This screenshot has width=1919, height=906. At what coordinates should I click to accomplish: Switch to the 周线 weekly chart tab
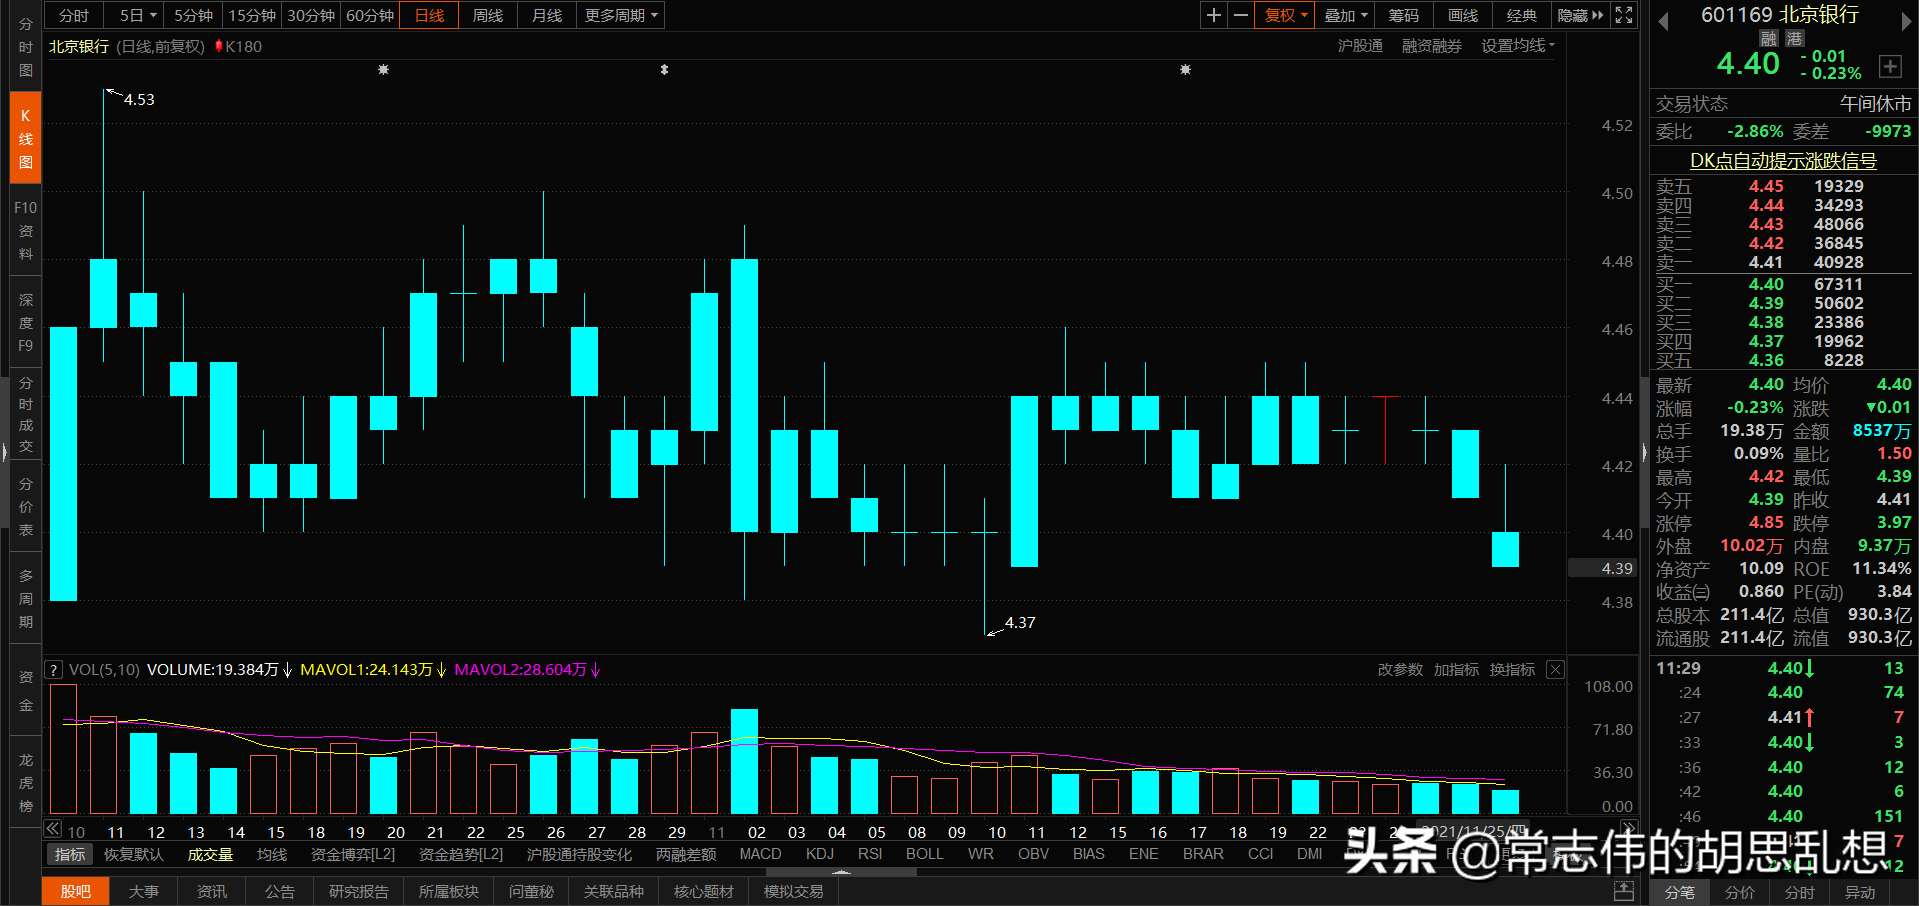tap(487, 15)
